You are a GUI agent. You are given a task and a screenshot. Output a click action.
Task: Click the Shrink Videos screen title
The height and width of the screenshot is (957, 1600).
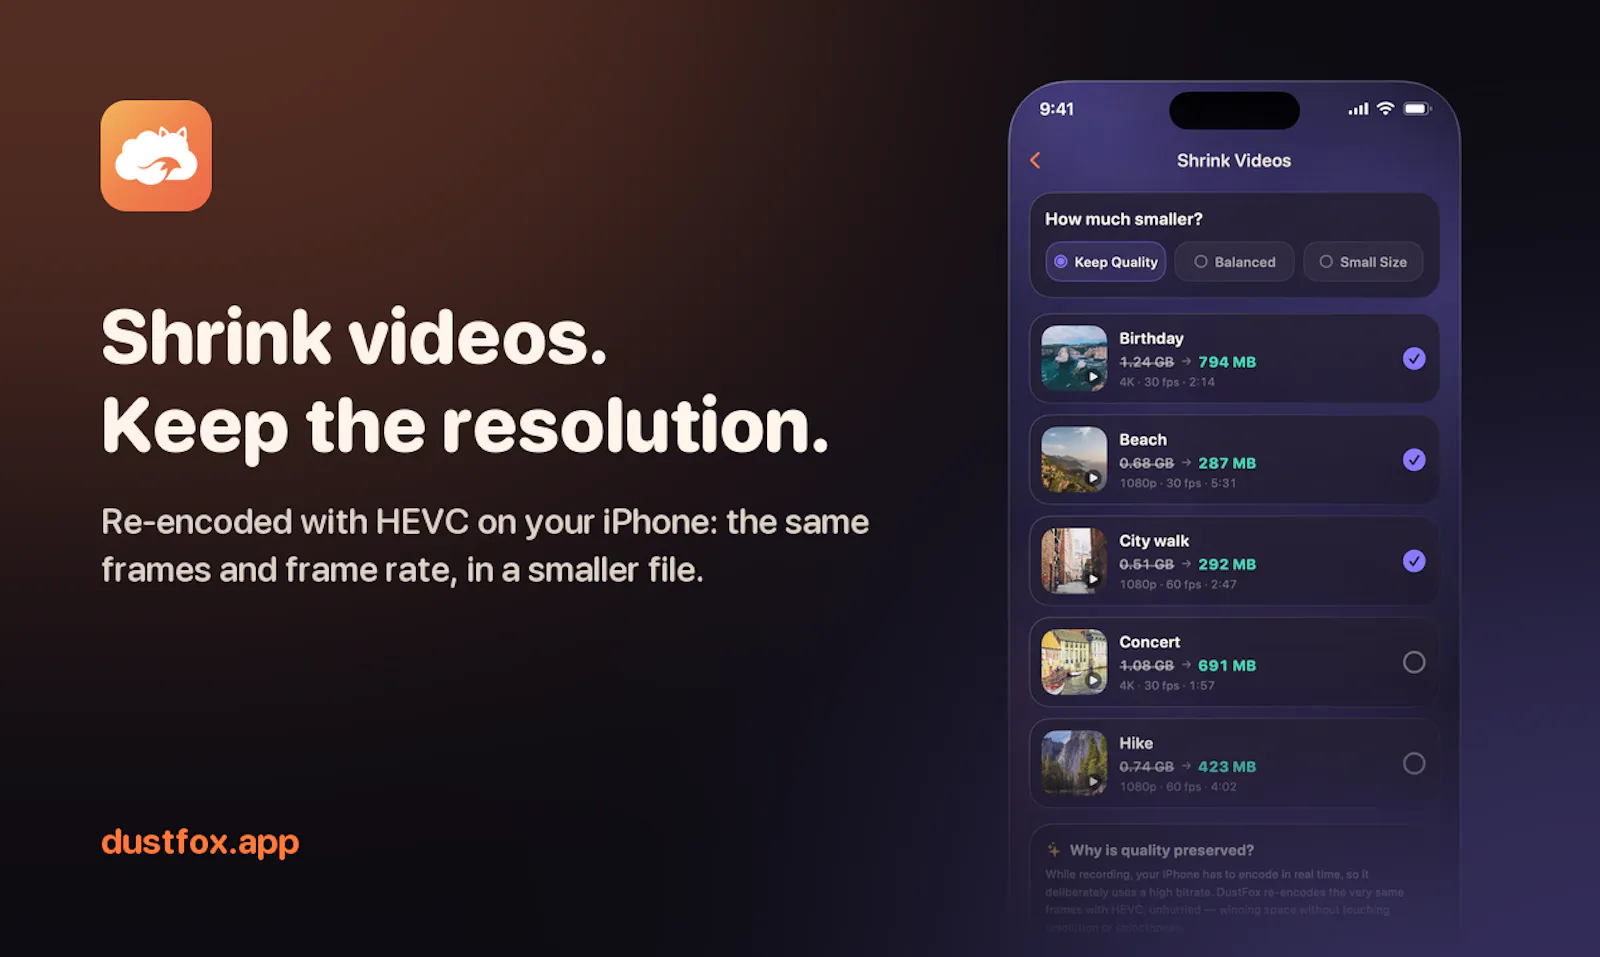1234,161
